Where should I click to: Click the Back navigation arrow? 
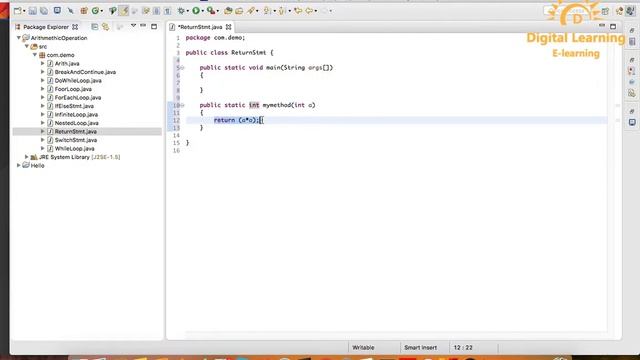309,11
